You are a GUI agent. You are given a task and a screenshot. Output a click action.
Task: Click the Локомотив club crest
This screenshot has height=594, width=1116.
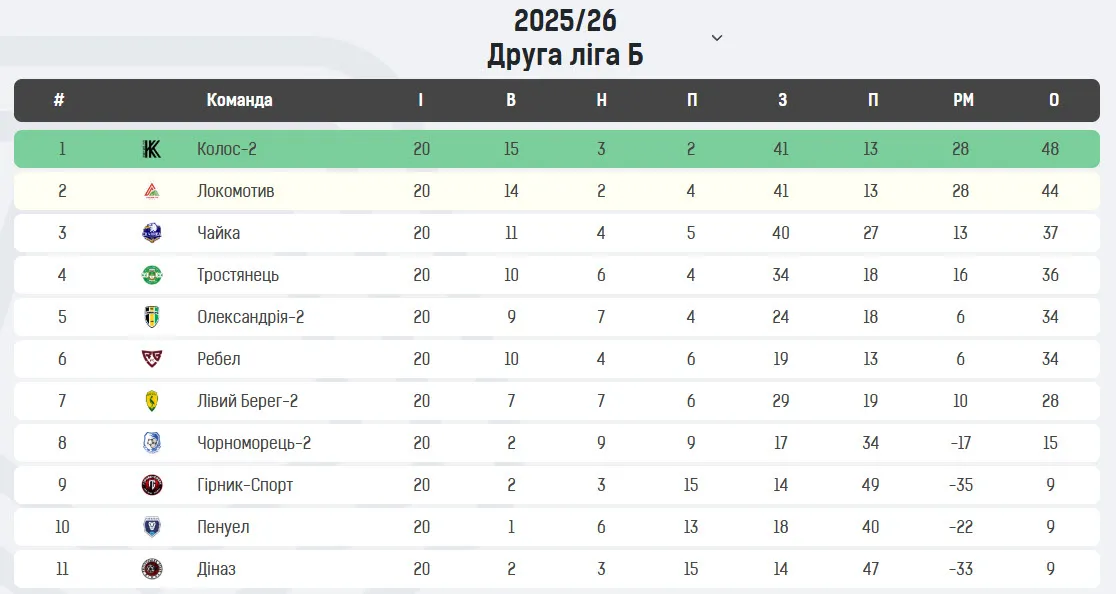coord(152,191)
